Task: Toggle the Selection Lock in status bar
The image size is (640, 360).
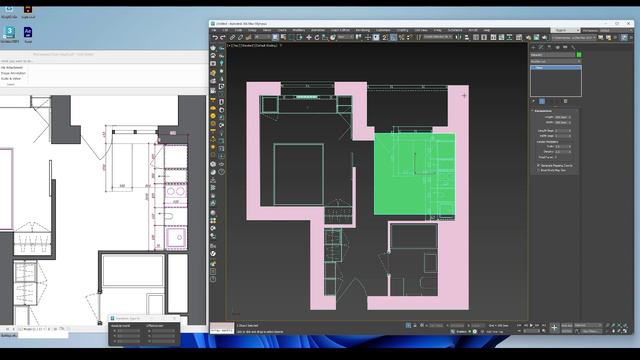Action: (x=414, y=326)
